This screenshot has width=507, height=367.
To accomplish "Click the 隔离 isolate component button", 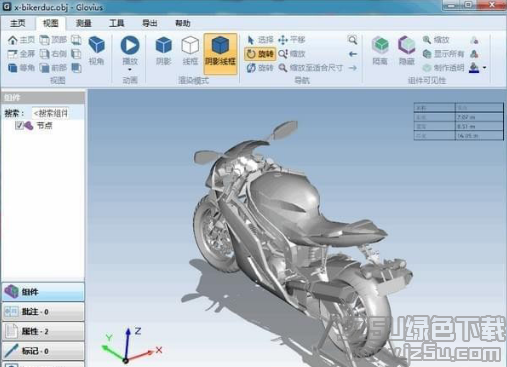I will [380, 51].
